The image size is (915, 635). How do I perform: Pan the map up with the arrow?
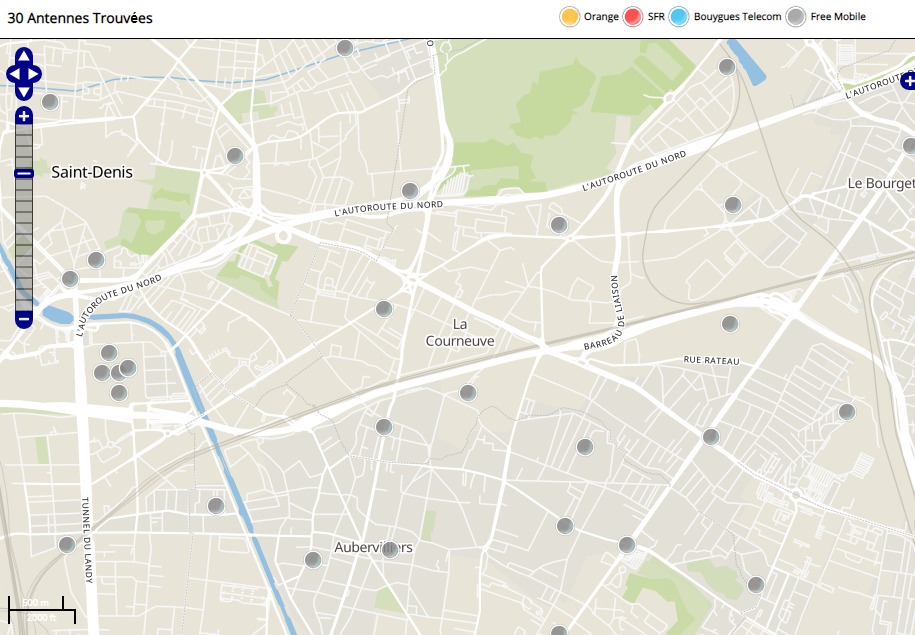[x=24, y=56]
